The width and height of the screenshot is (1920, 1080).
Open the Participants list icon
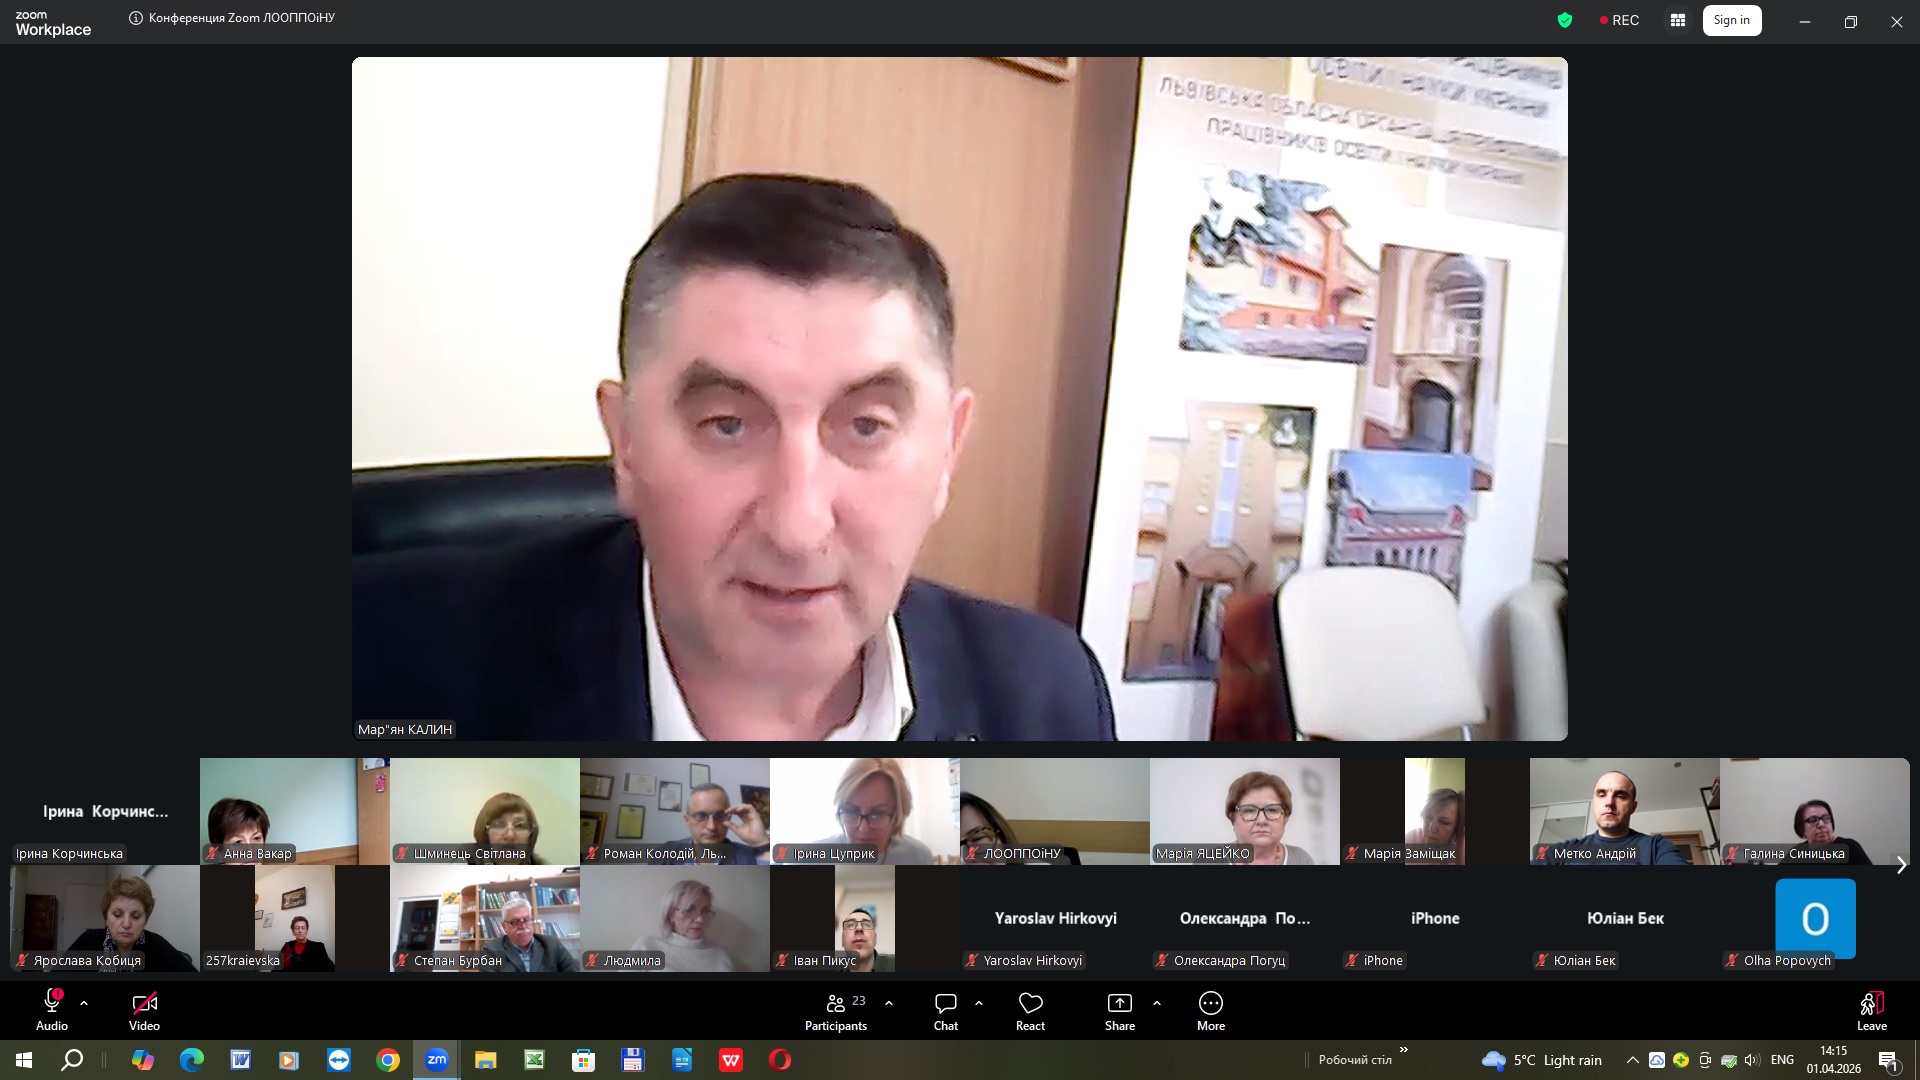pyautogui.click(x=835, y=1004)
